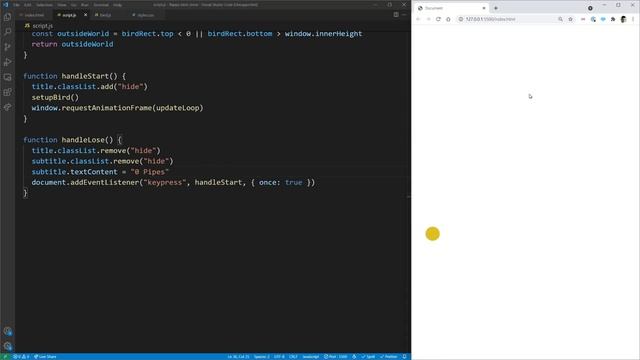Click the Chrome back arrow
Viewport: 640px width, 360px height.
(x=418, y=19)
